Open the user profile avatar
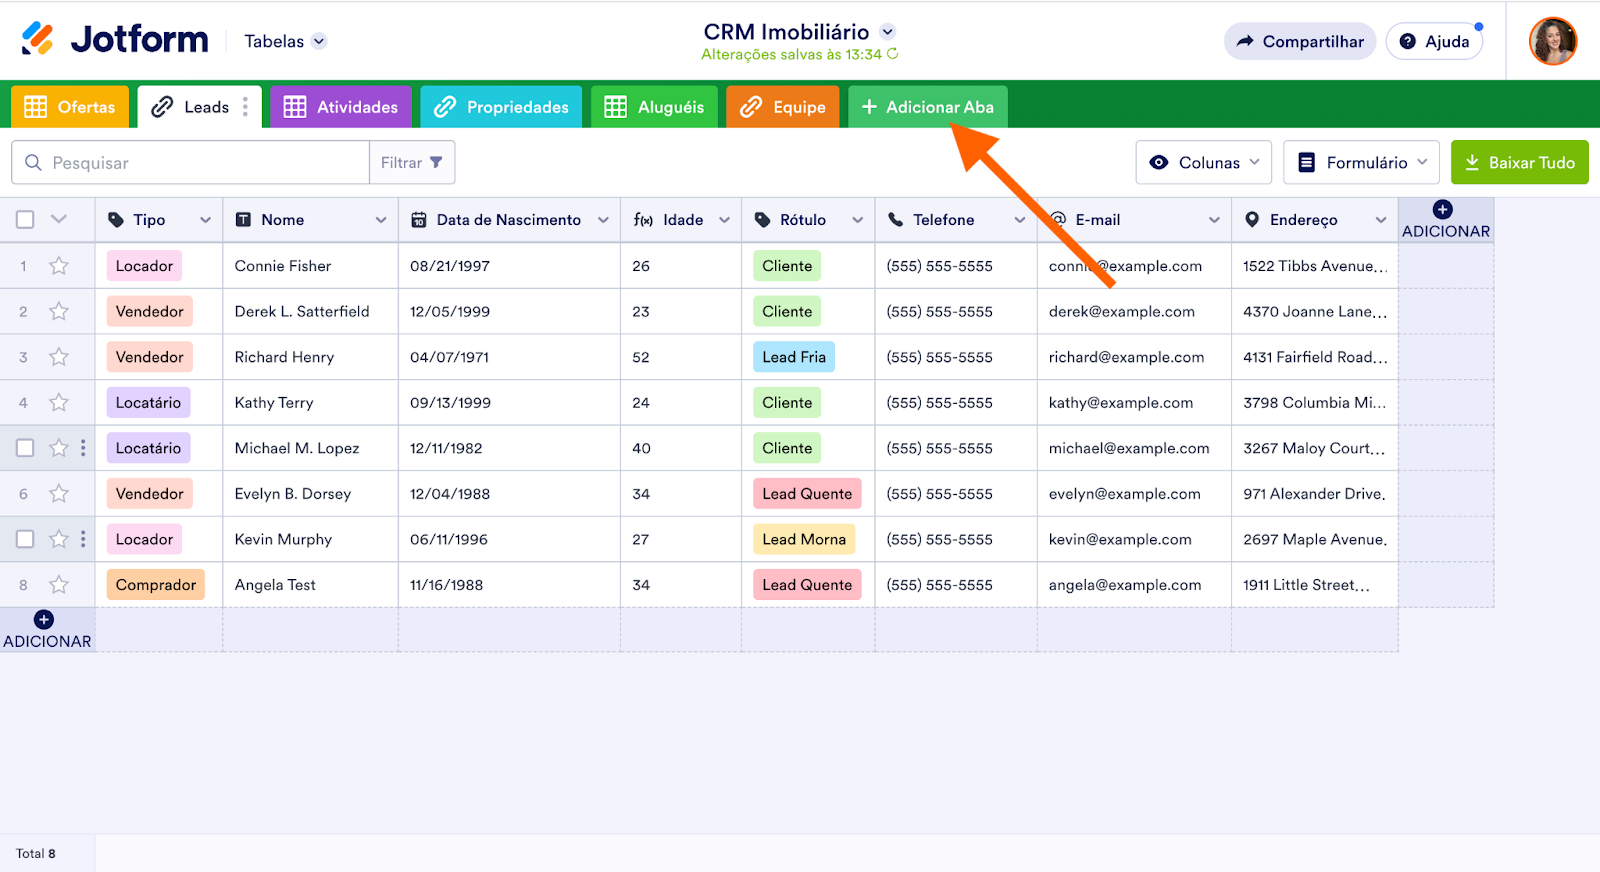 pyautogui.click(x=1553, y=41)
